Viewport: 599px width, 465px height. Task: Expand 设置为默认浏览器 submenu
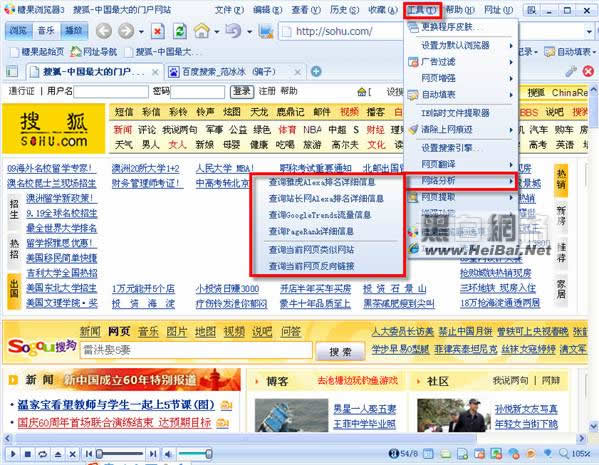(461, 45)
